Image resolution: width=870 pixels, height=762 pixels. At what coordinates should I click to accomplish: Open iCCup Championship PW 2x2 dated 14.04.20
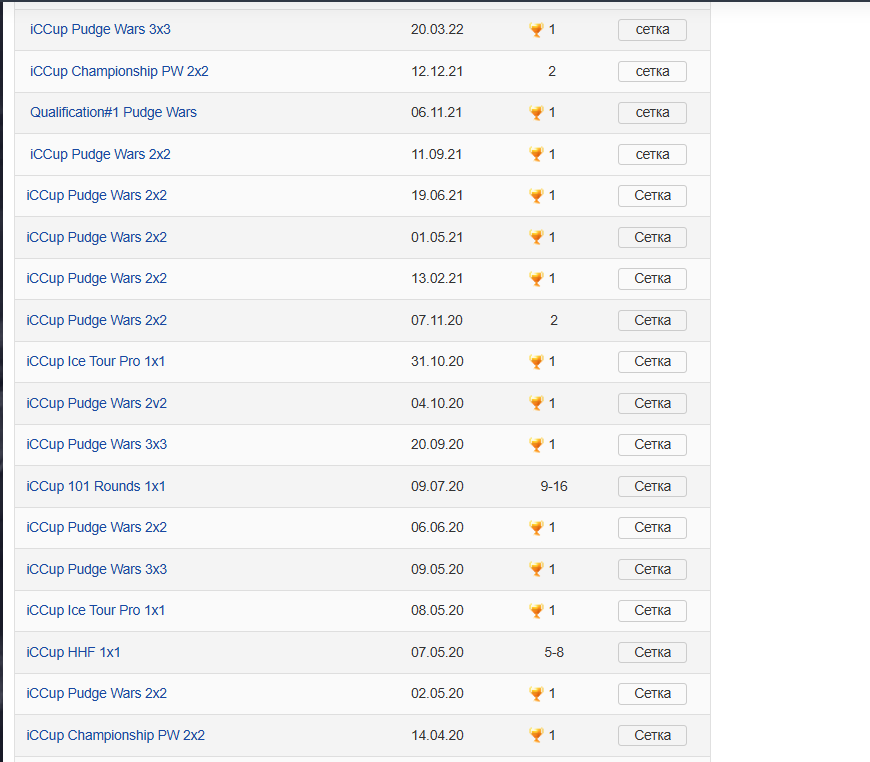[115, 735]
